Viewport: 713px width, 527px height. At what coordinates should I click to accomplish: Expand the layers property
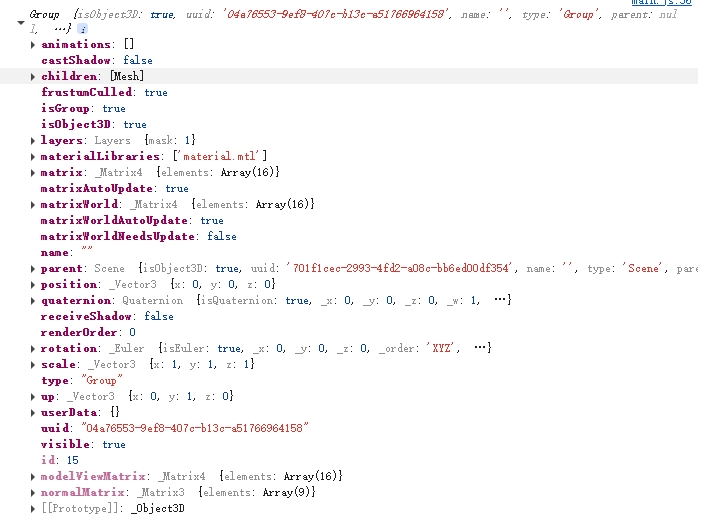coord(34,141)
